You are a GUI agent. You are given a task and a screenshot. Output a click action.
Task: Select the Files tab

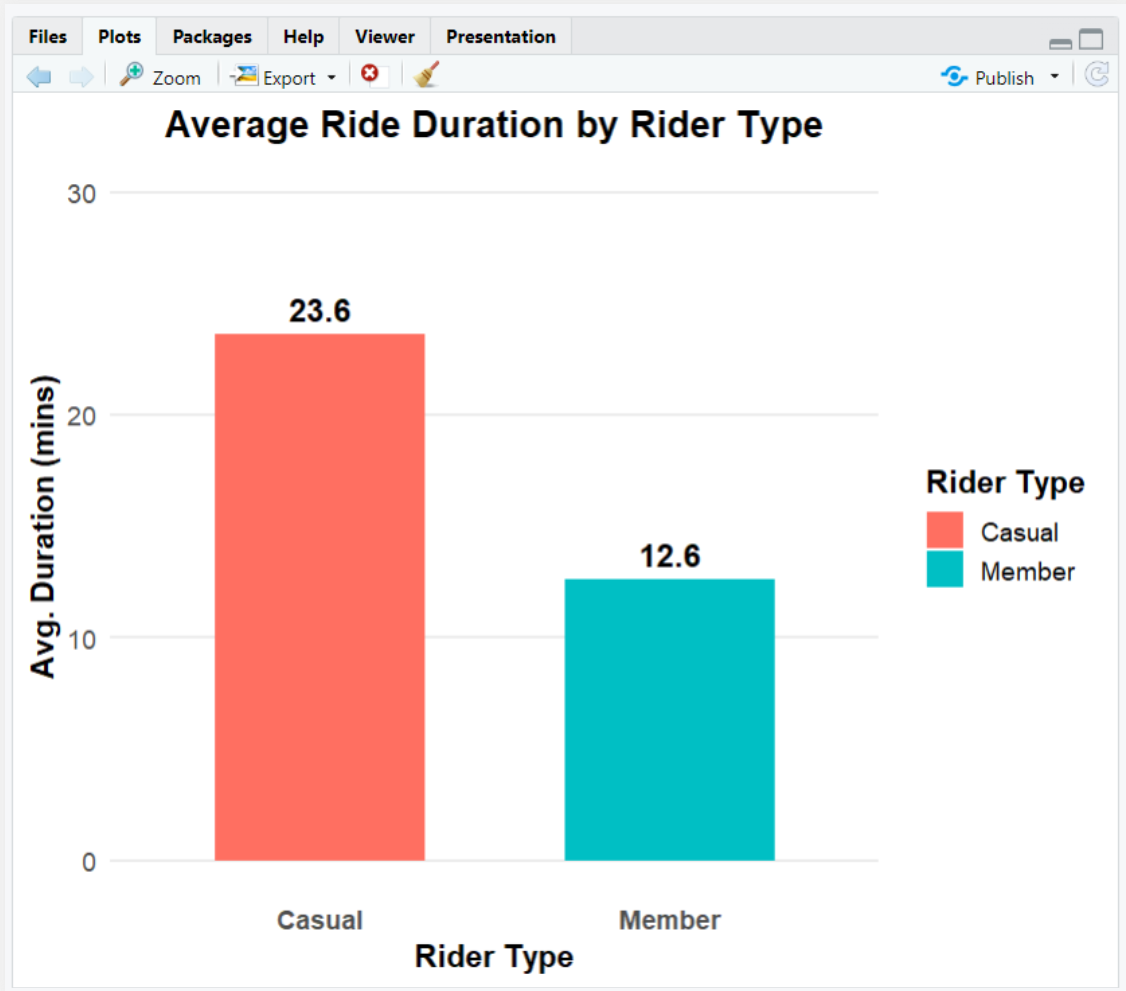[x=46, y=36]
